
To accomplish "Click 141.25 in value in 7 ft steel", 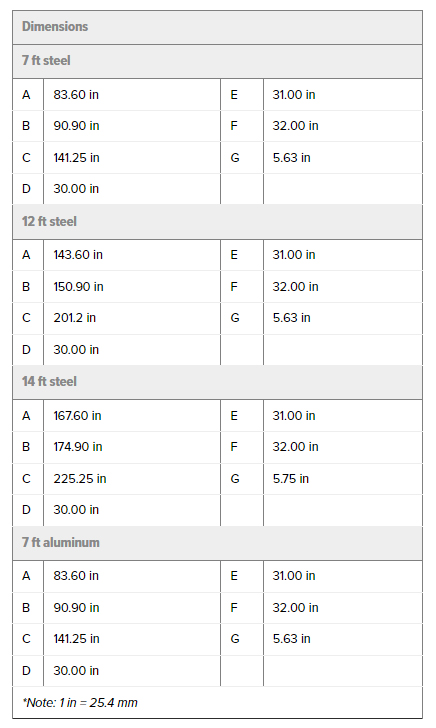I will click(x=76, y=158).
